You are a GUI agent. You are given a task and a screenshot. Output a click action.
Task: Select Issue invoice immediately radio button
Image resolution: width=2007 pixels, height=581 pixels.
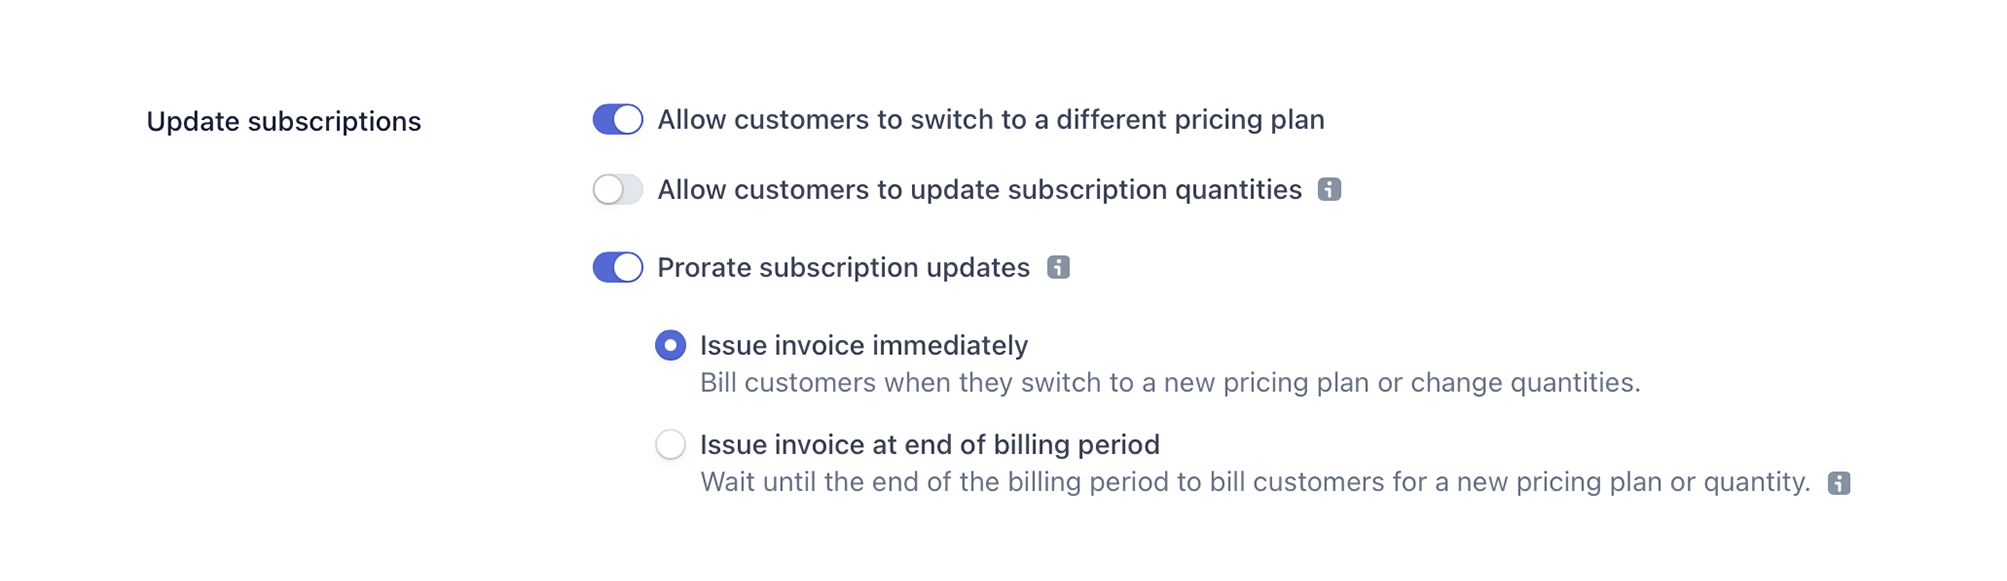[670, 345]
